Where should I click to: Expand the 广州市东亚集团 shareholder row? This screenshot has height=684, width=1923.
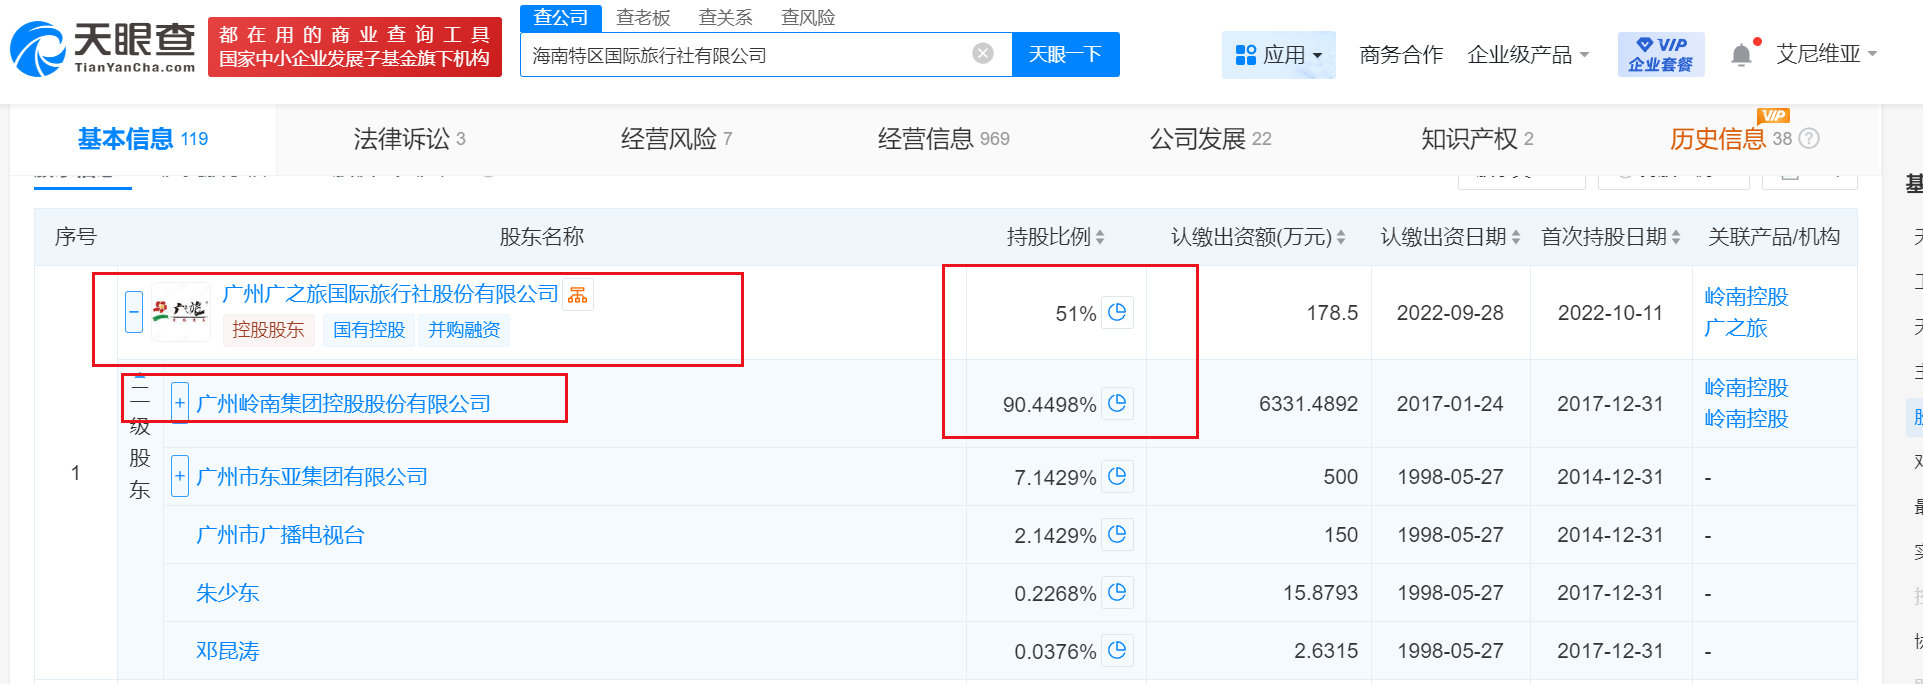pyautogui.click(x=180, y=476)
